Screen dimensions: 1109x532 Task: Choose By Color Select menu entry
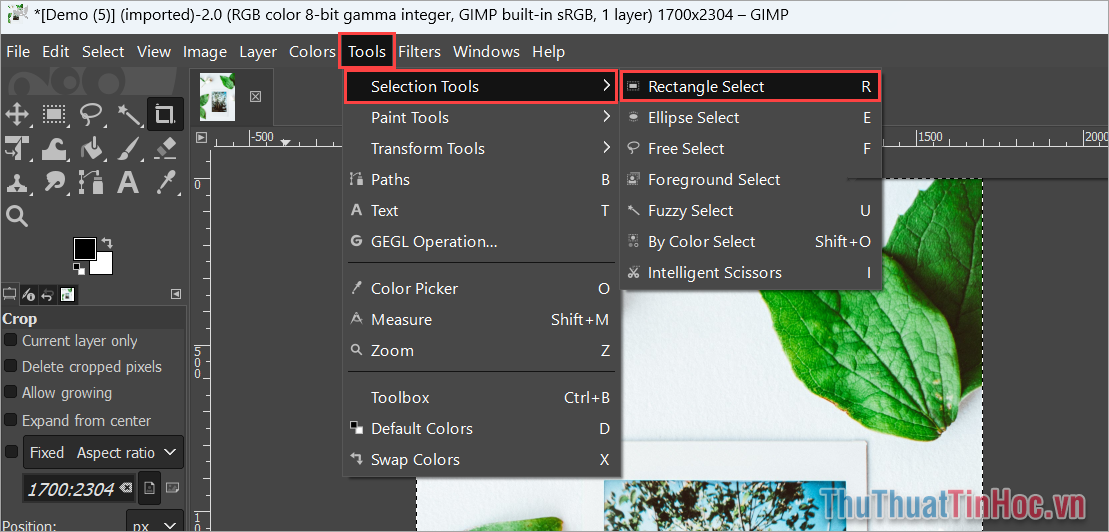click(750, 242)
